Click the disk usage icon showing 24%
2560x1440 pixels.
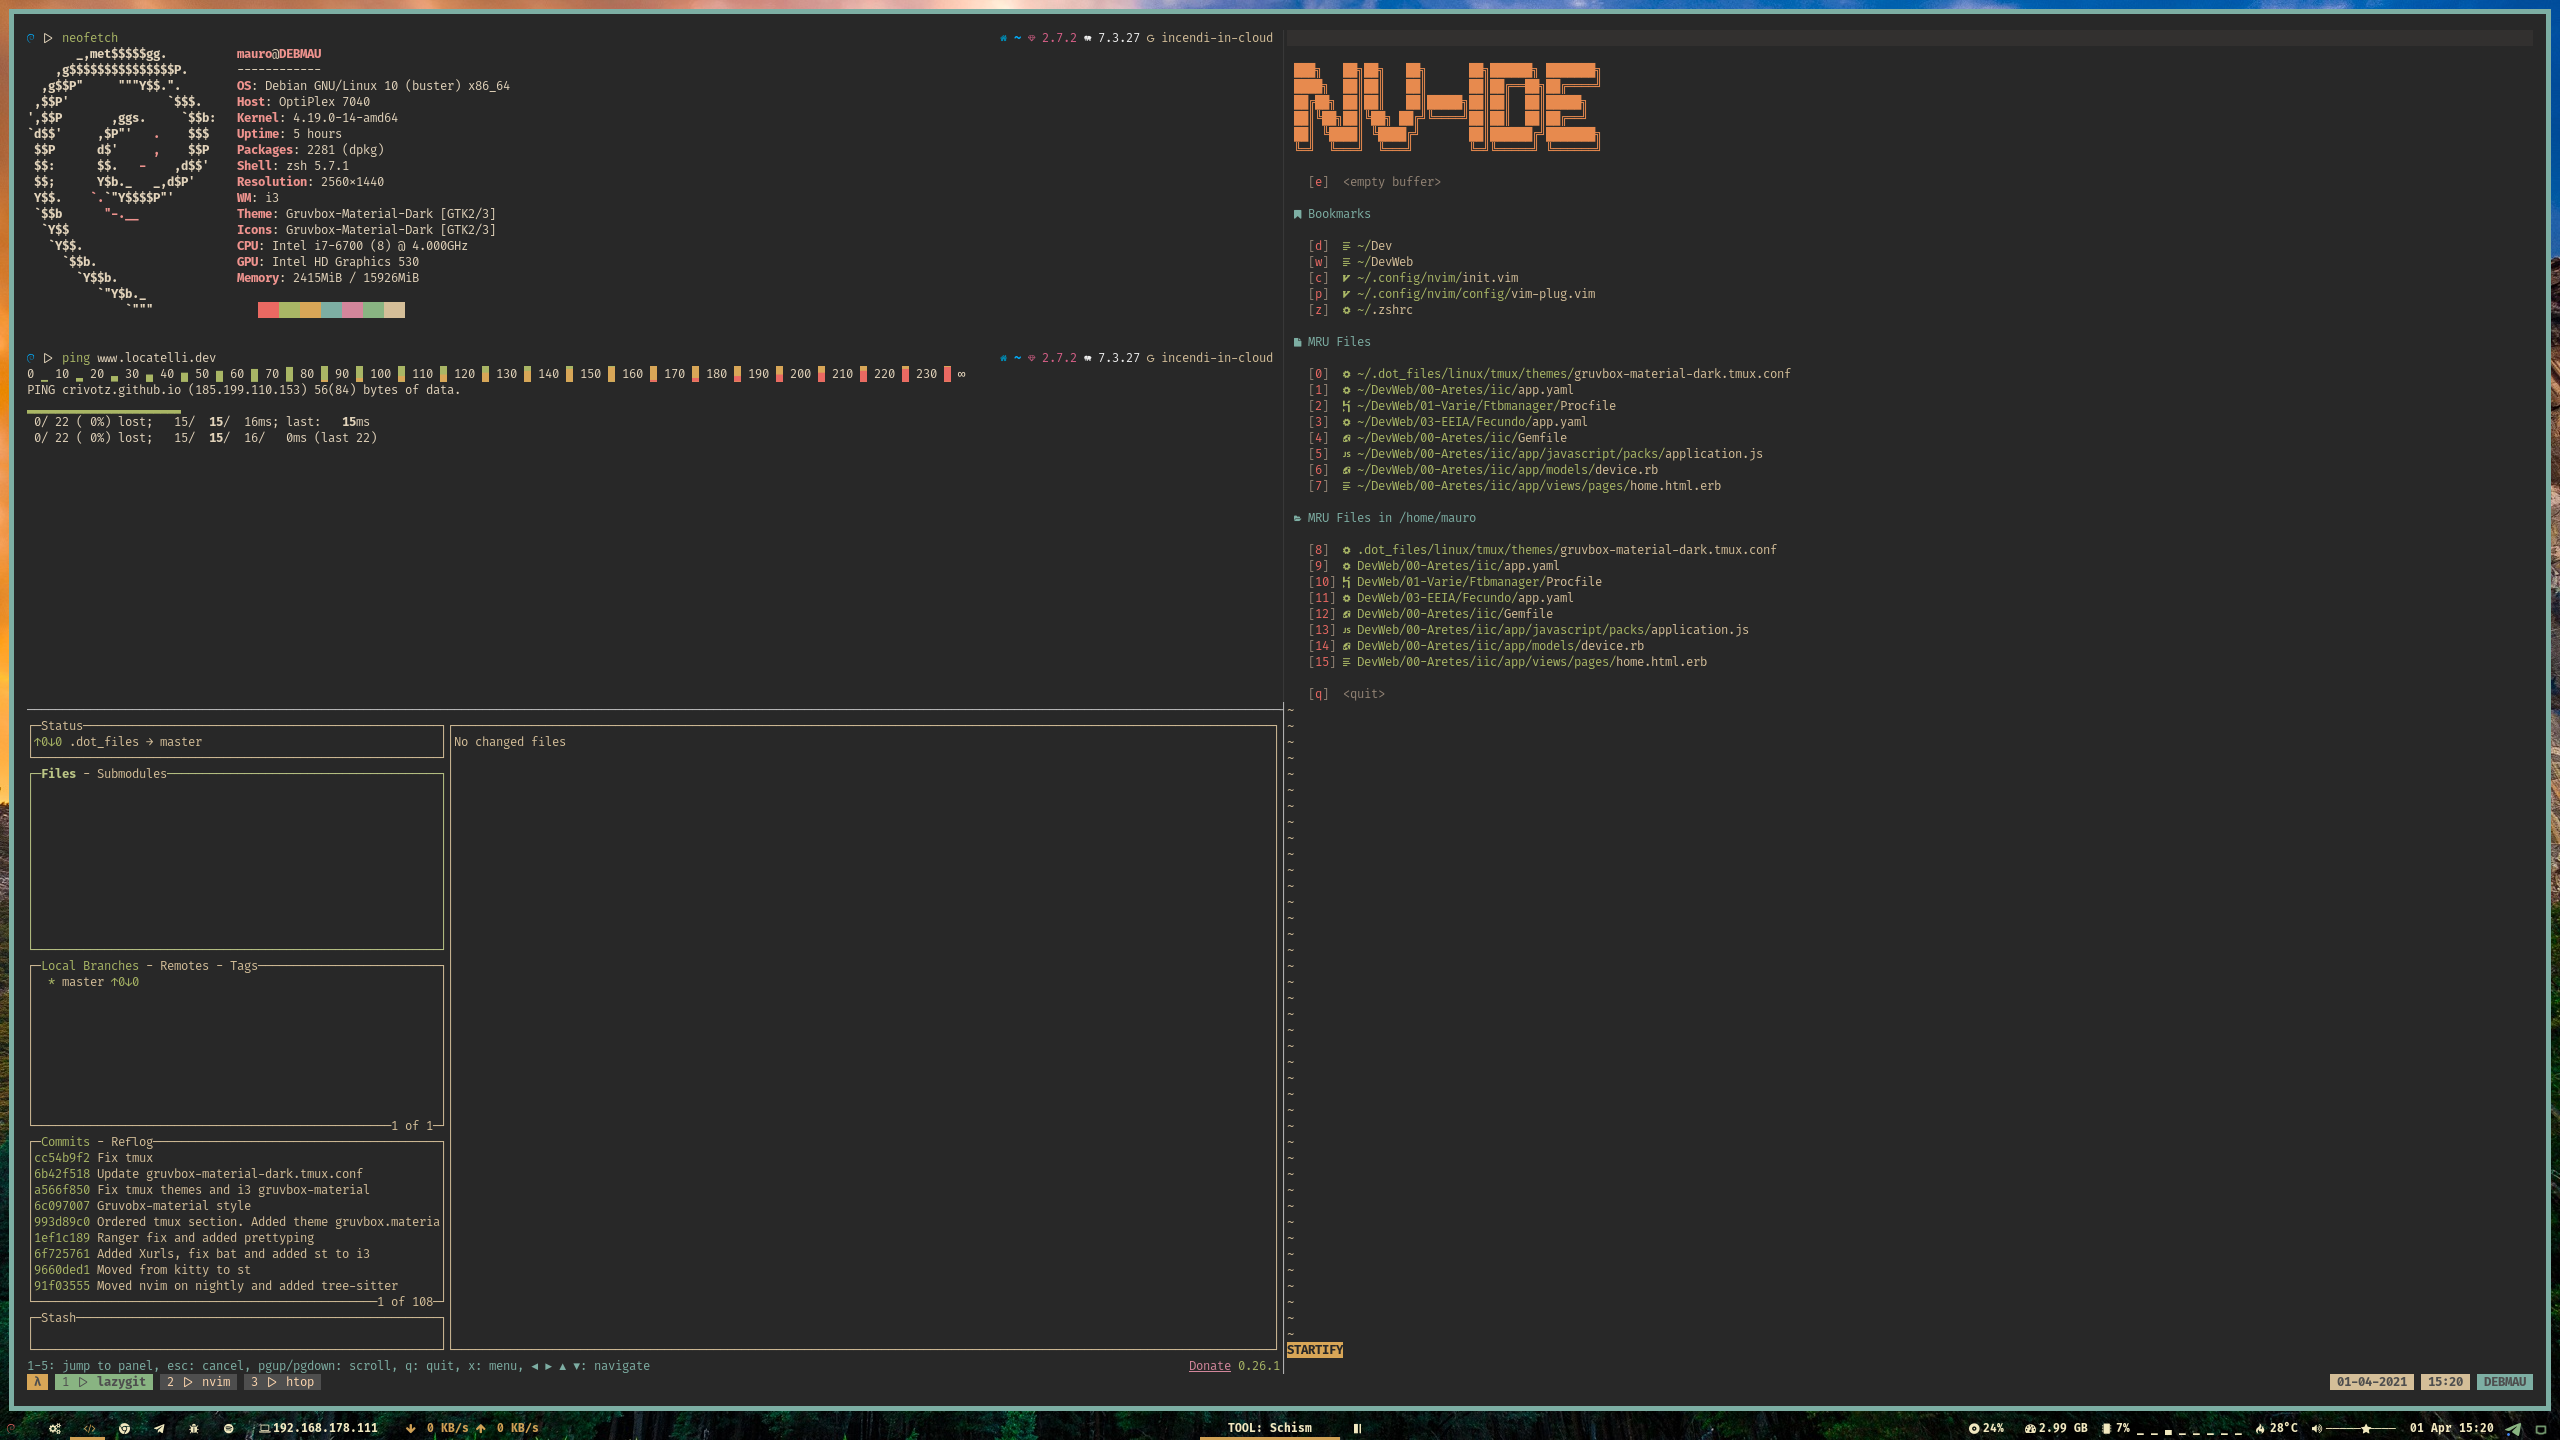point(1974,1428)
